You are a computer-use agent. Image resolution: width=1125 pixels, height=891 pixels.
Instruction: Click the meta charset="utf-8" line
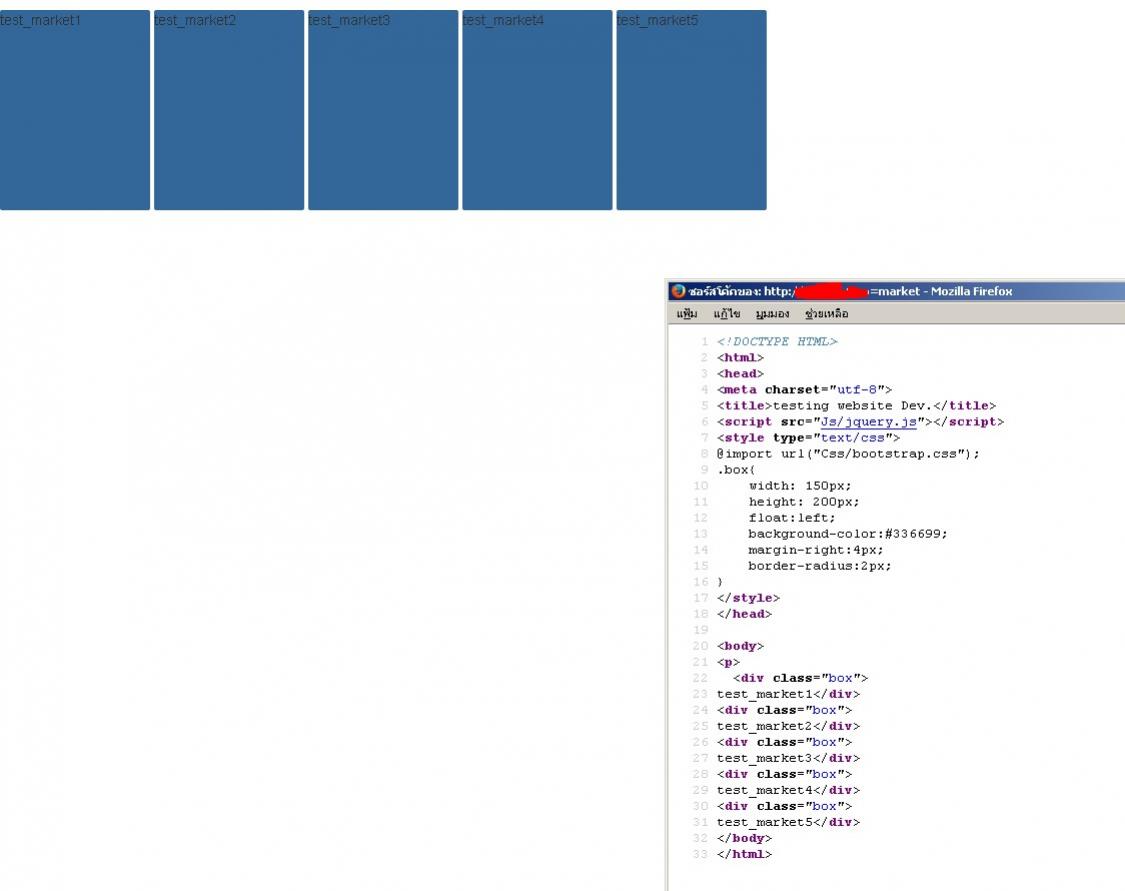tap(804, 390)
